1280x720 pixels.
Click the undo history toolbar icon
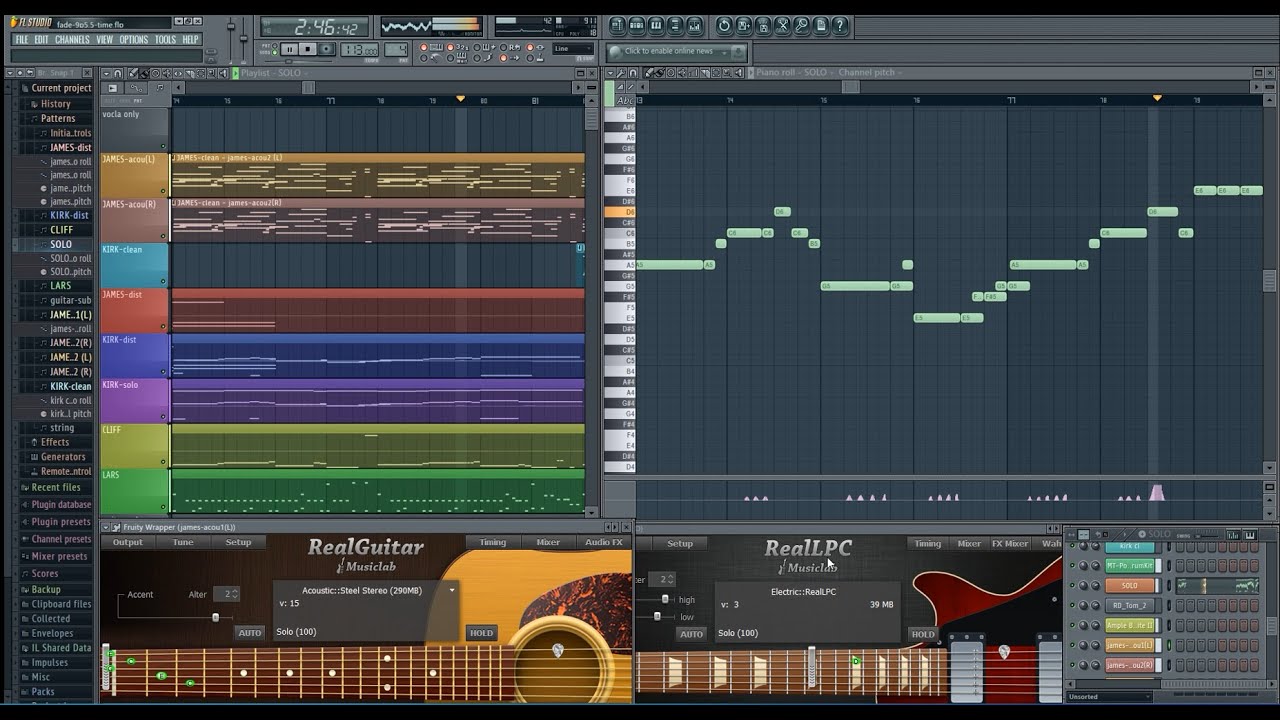coord(724,26)
